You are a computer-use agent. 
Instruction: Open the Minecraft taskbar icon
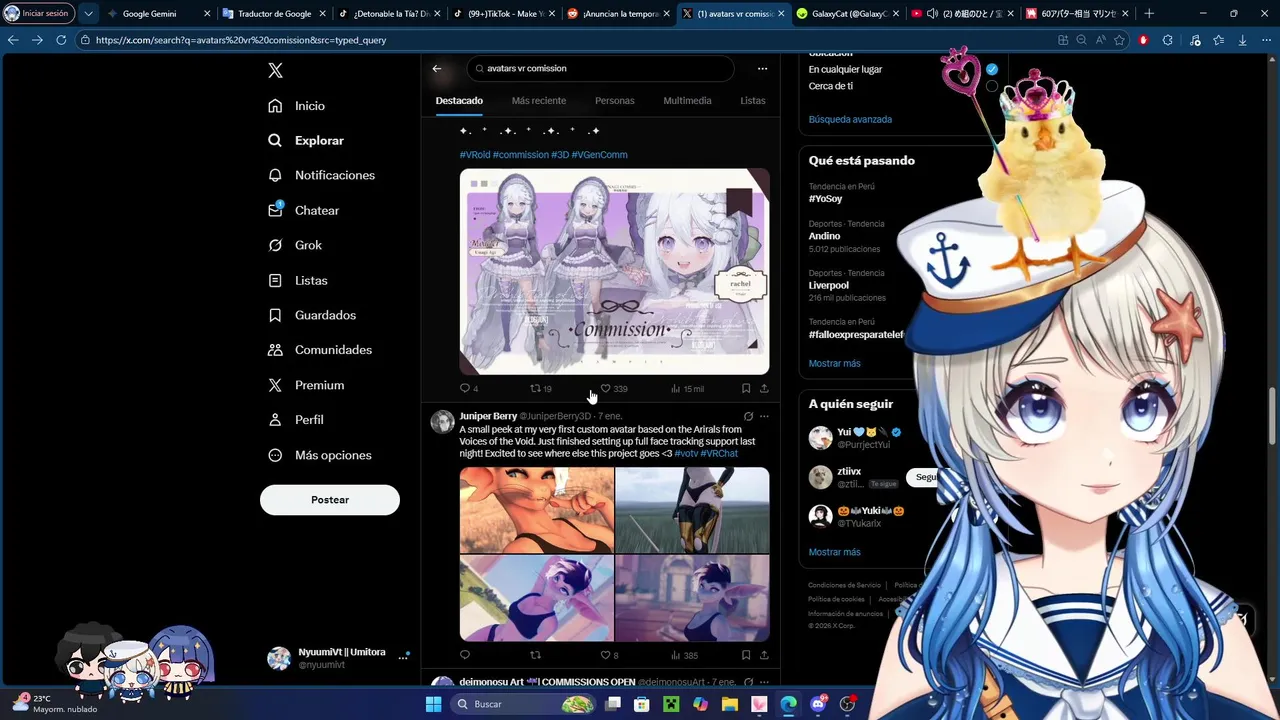pos(671,704)
